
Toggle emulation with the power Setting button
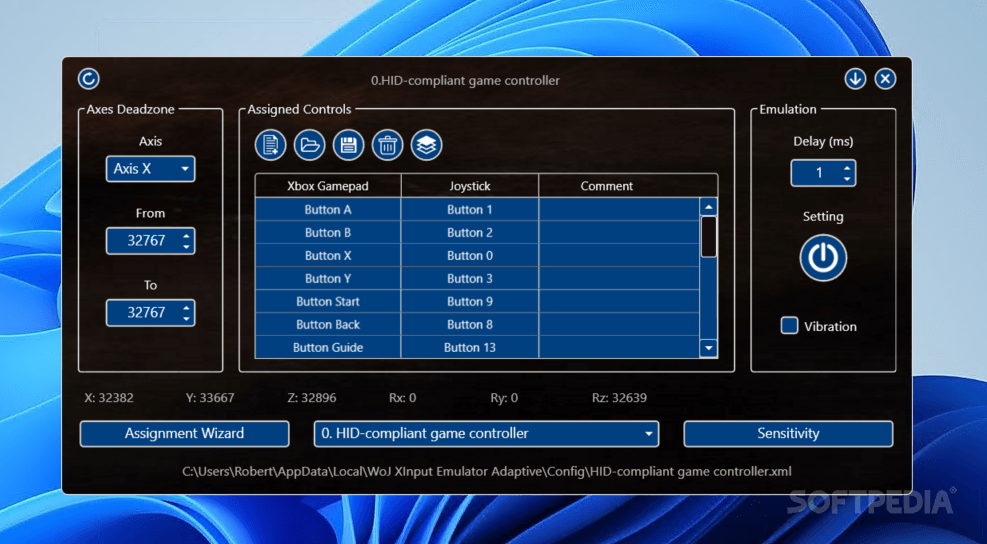coord(823,258)
